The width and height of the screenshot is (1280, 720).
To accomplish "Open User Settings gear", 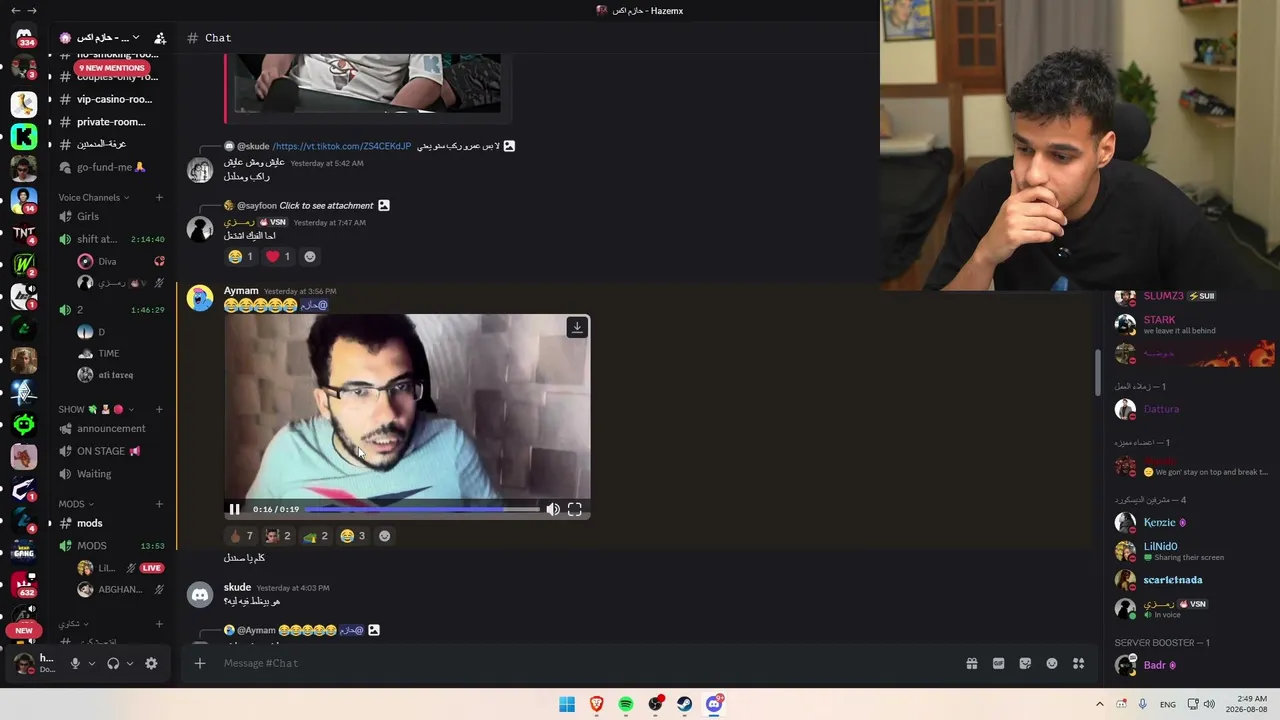I will click(x=151, y=663).
